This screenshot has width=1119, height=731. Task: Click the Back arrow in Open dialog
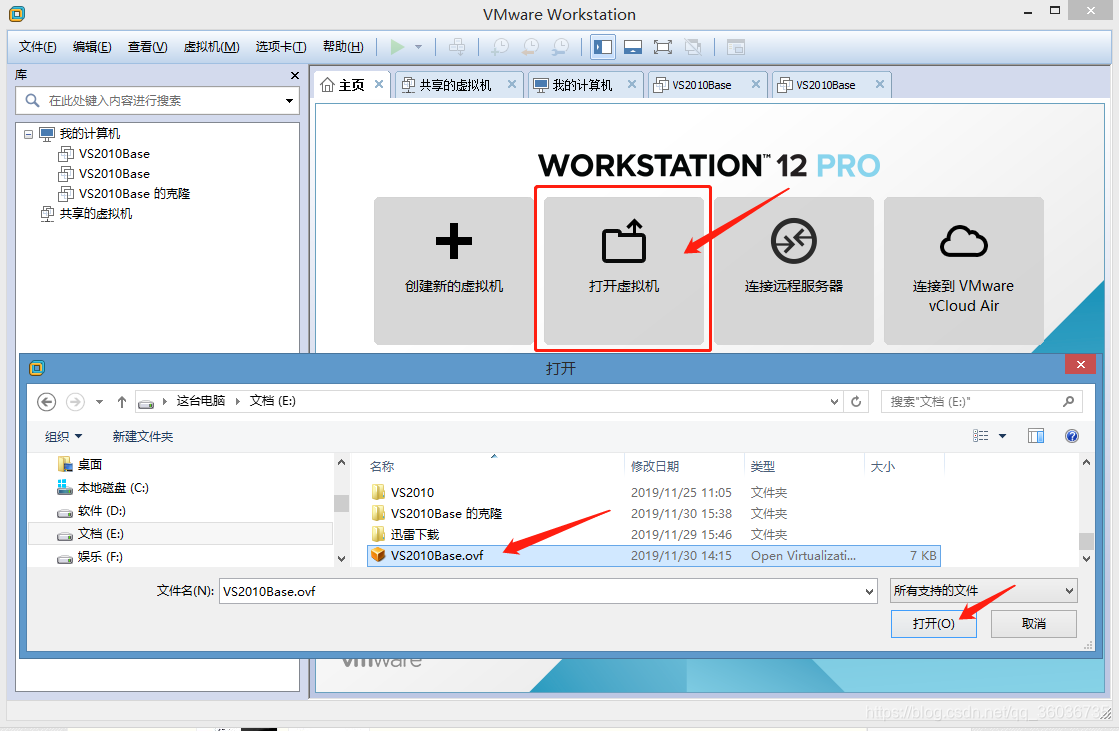[x=46, y=402]
